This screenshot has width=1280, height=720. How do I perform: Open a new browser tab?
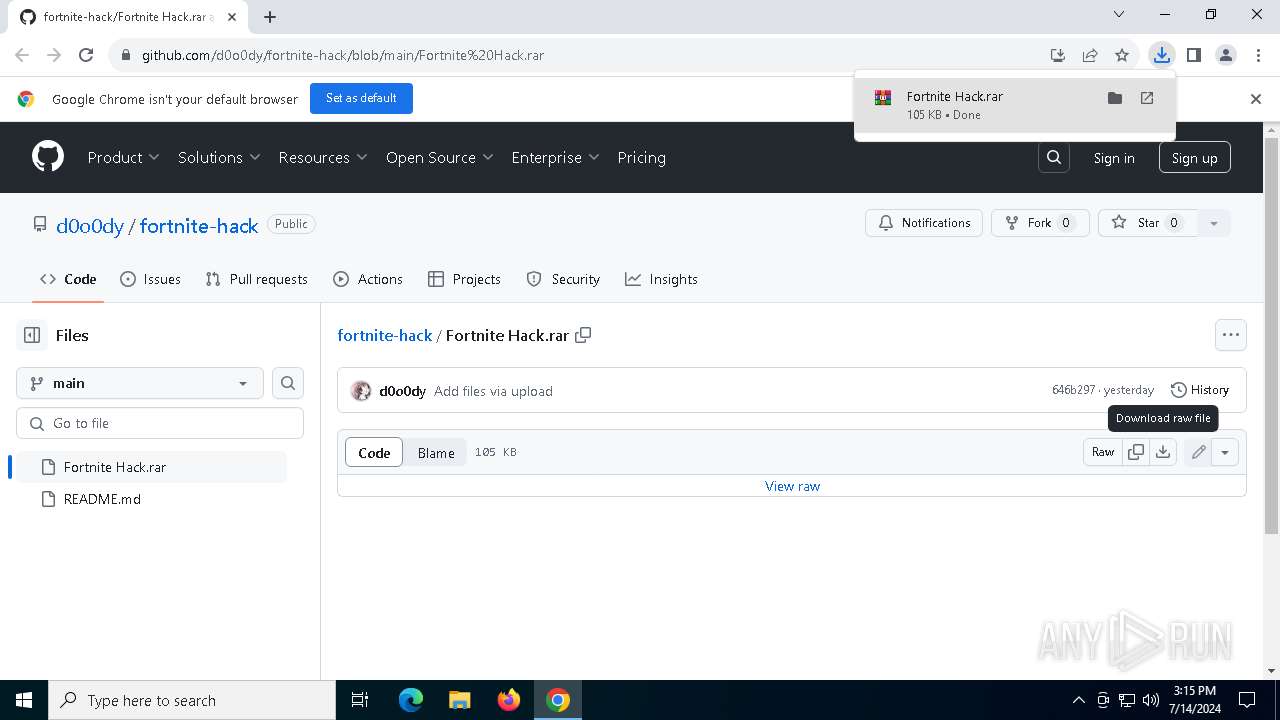(270, 17)
